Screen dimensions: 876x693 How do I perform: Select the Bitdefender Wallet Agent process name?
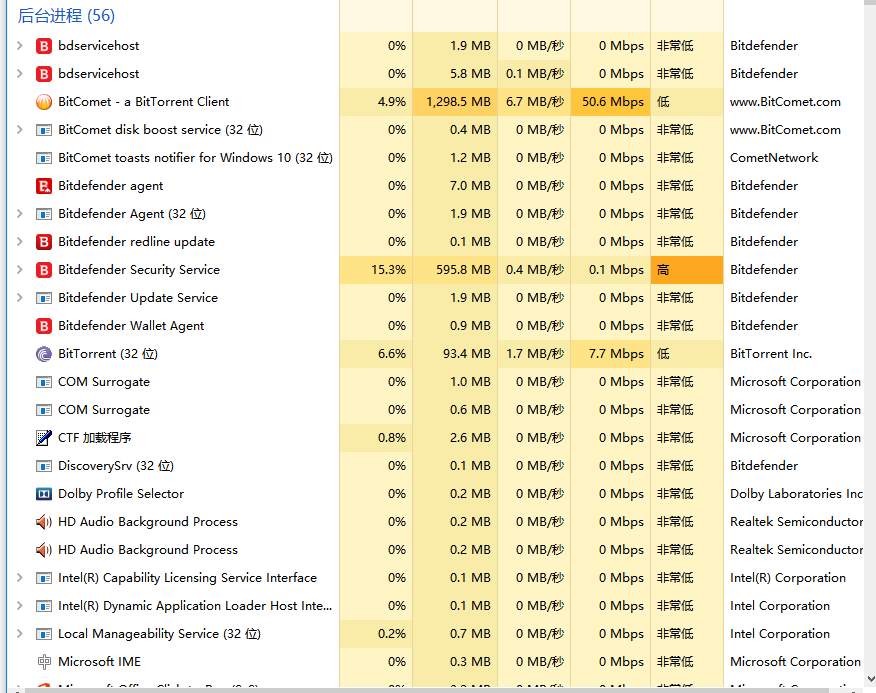tap(131, 326)
